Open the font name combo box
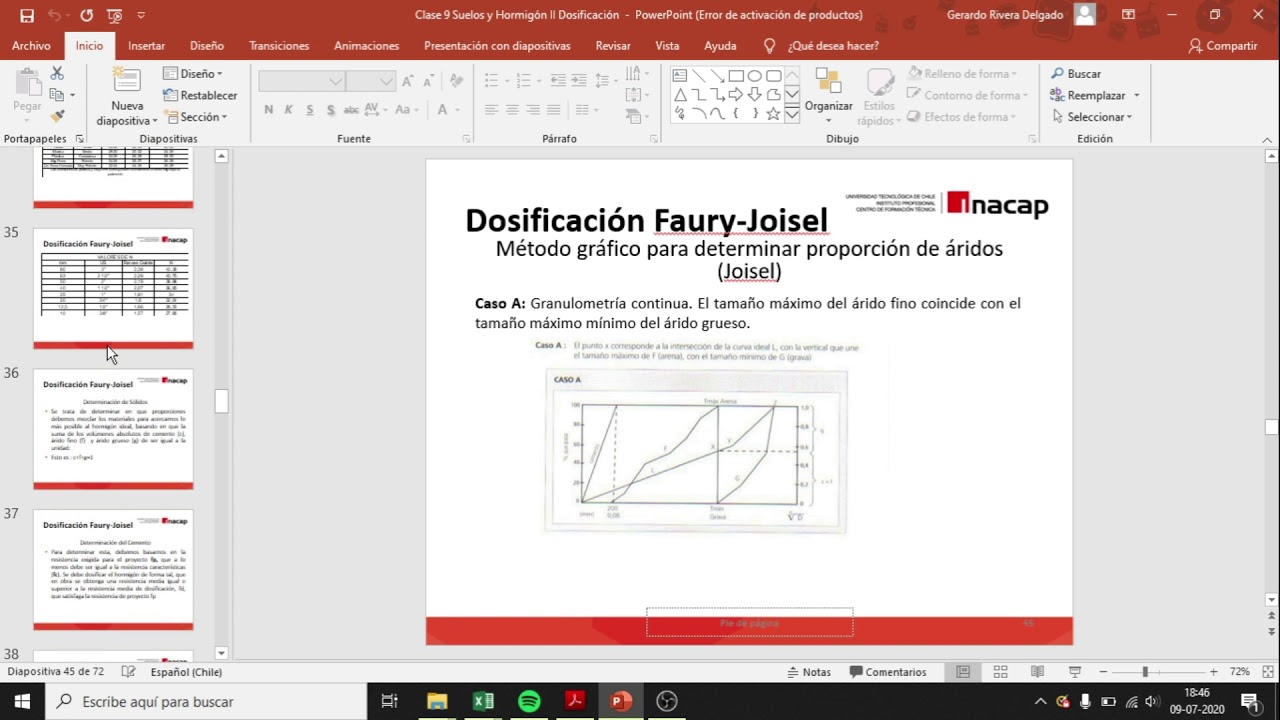The image size is (1280, 720). point(302,81)
